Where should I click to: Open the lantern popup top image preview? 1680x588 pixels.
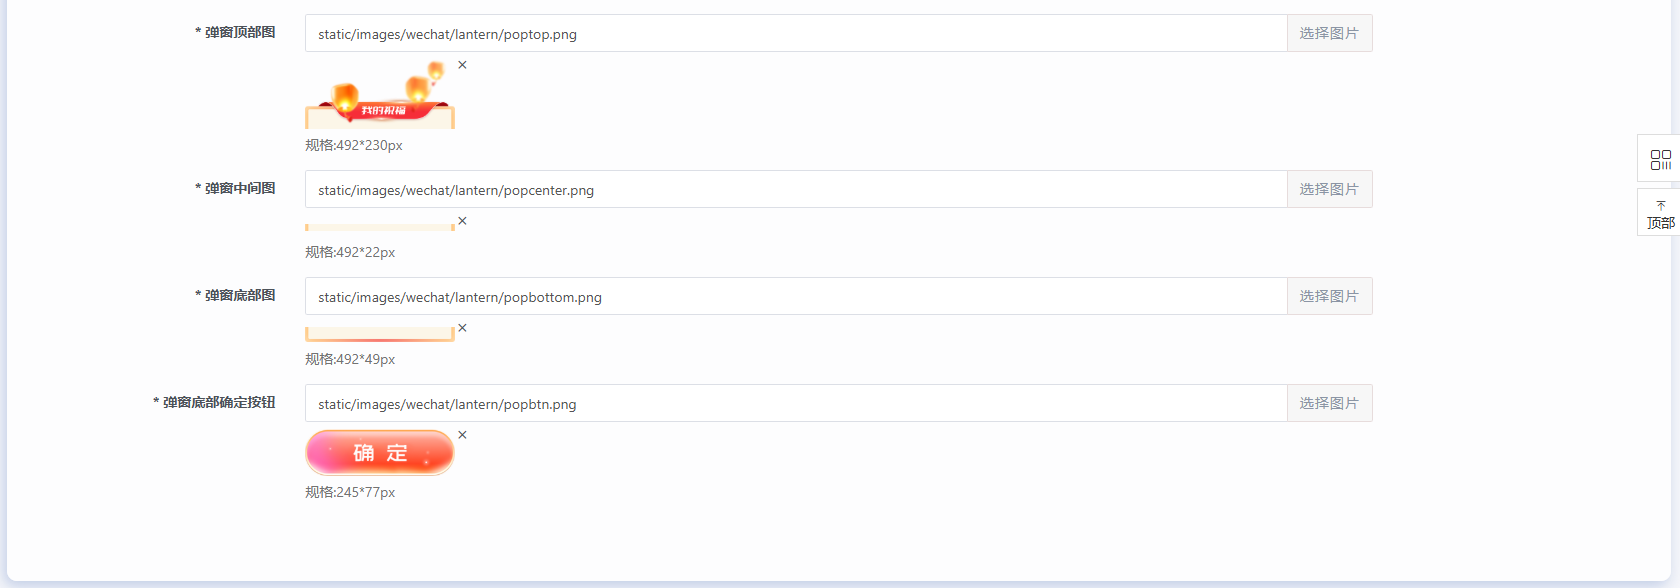[x=380, y=94]
